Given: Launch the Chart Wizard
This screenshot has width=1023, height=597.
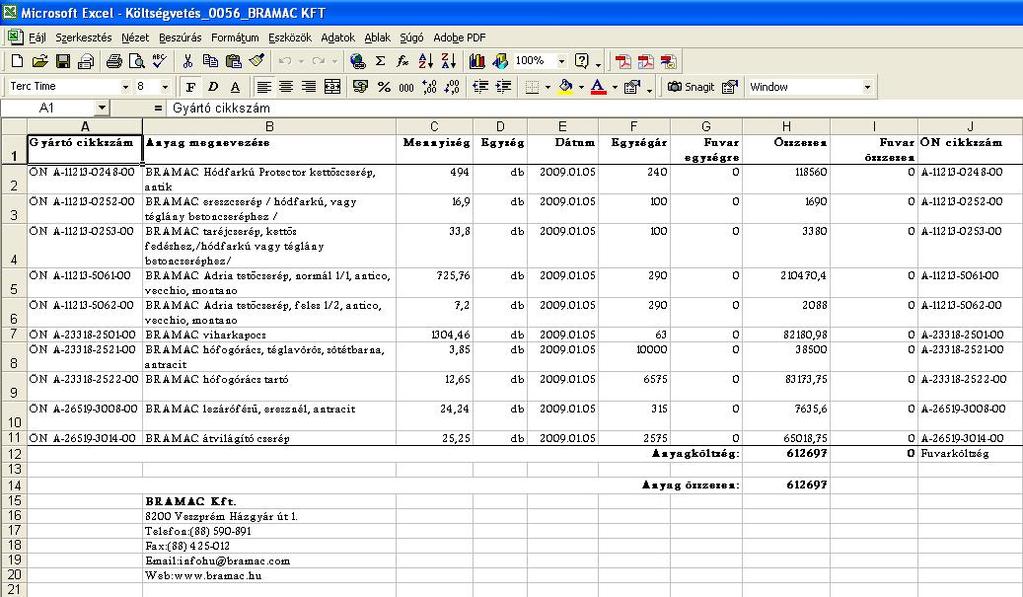Looking at the screenshot, I should [x=477, y=61].
